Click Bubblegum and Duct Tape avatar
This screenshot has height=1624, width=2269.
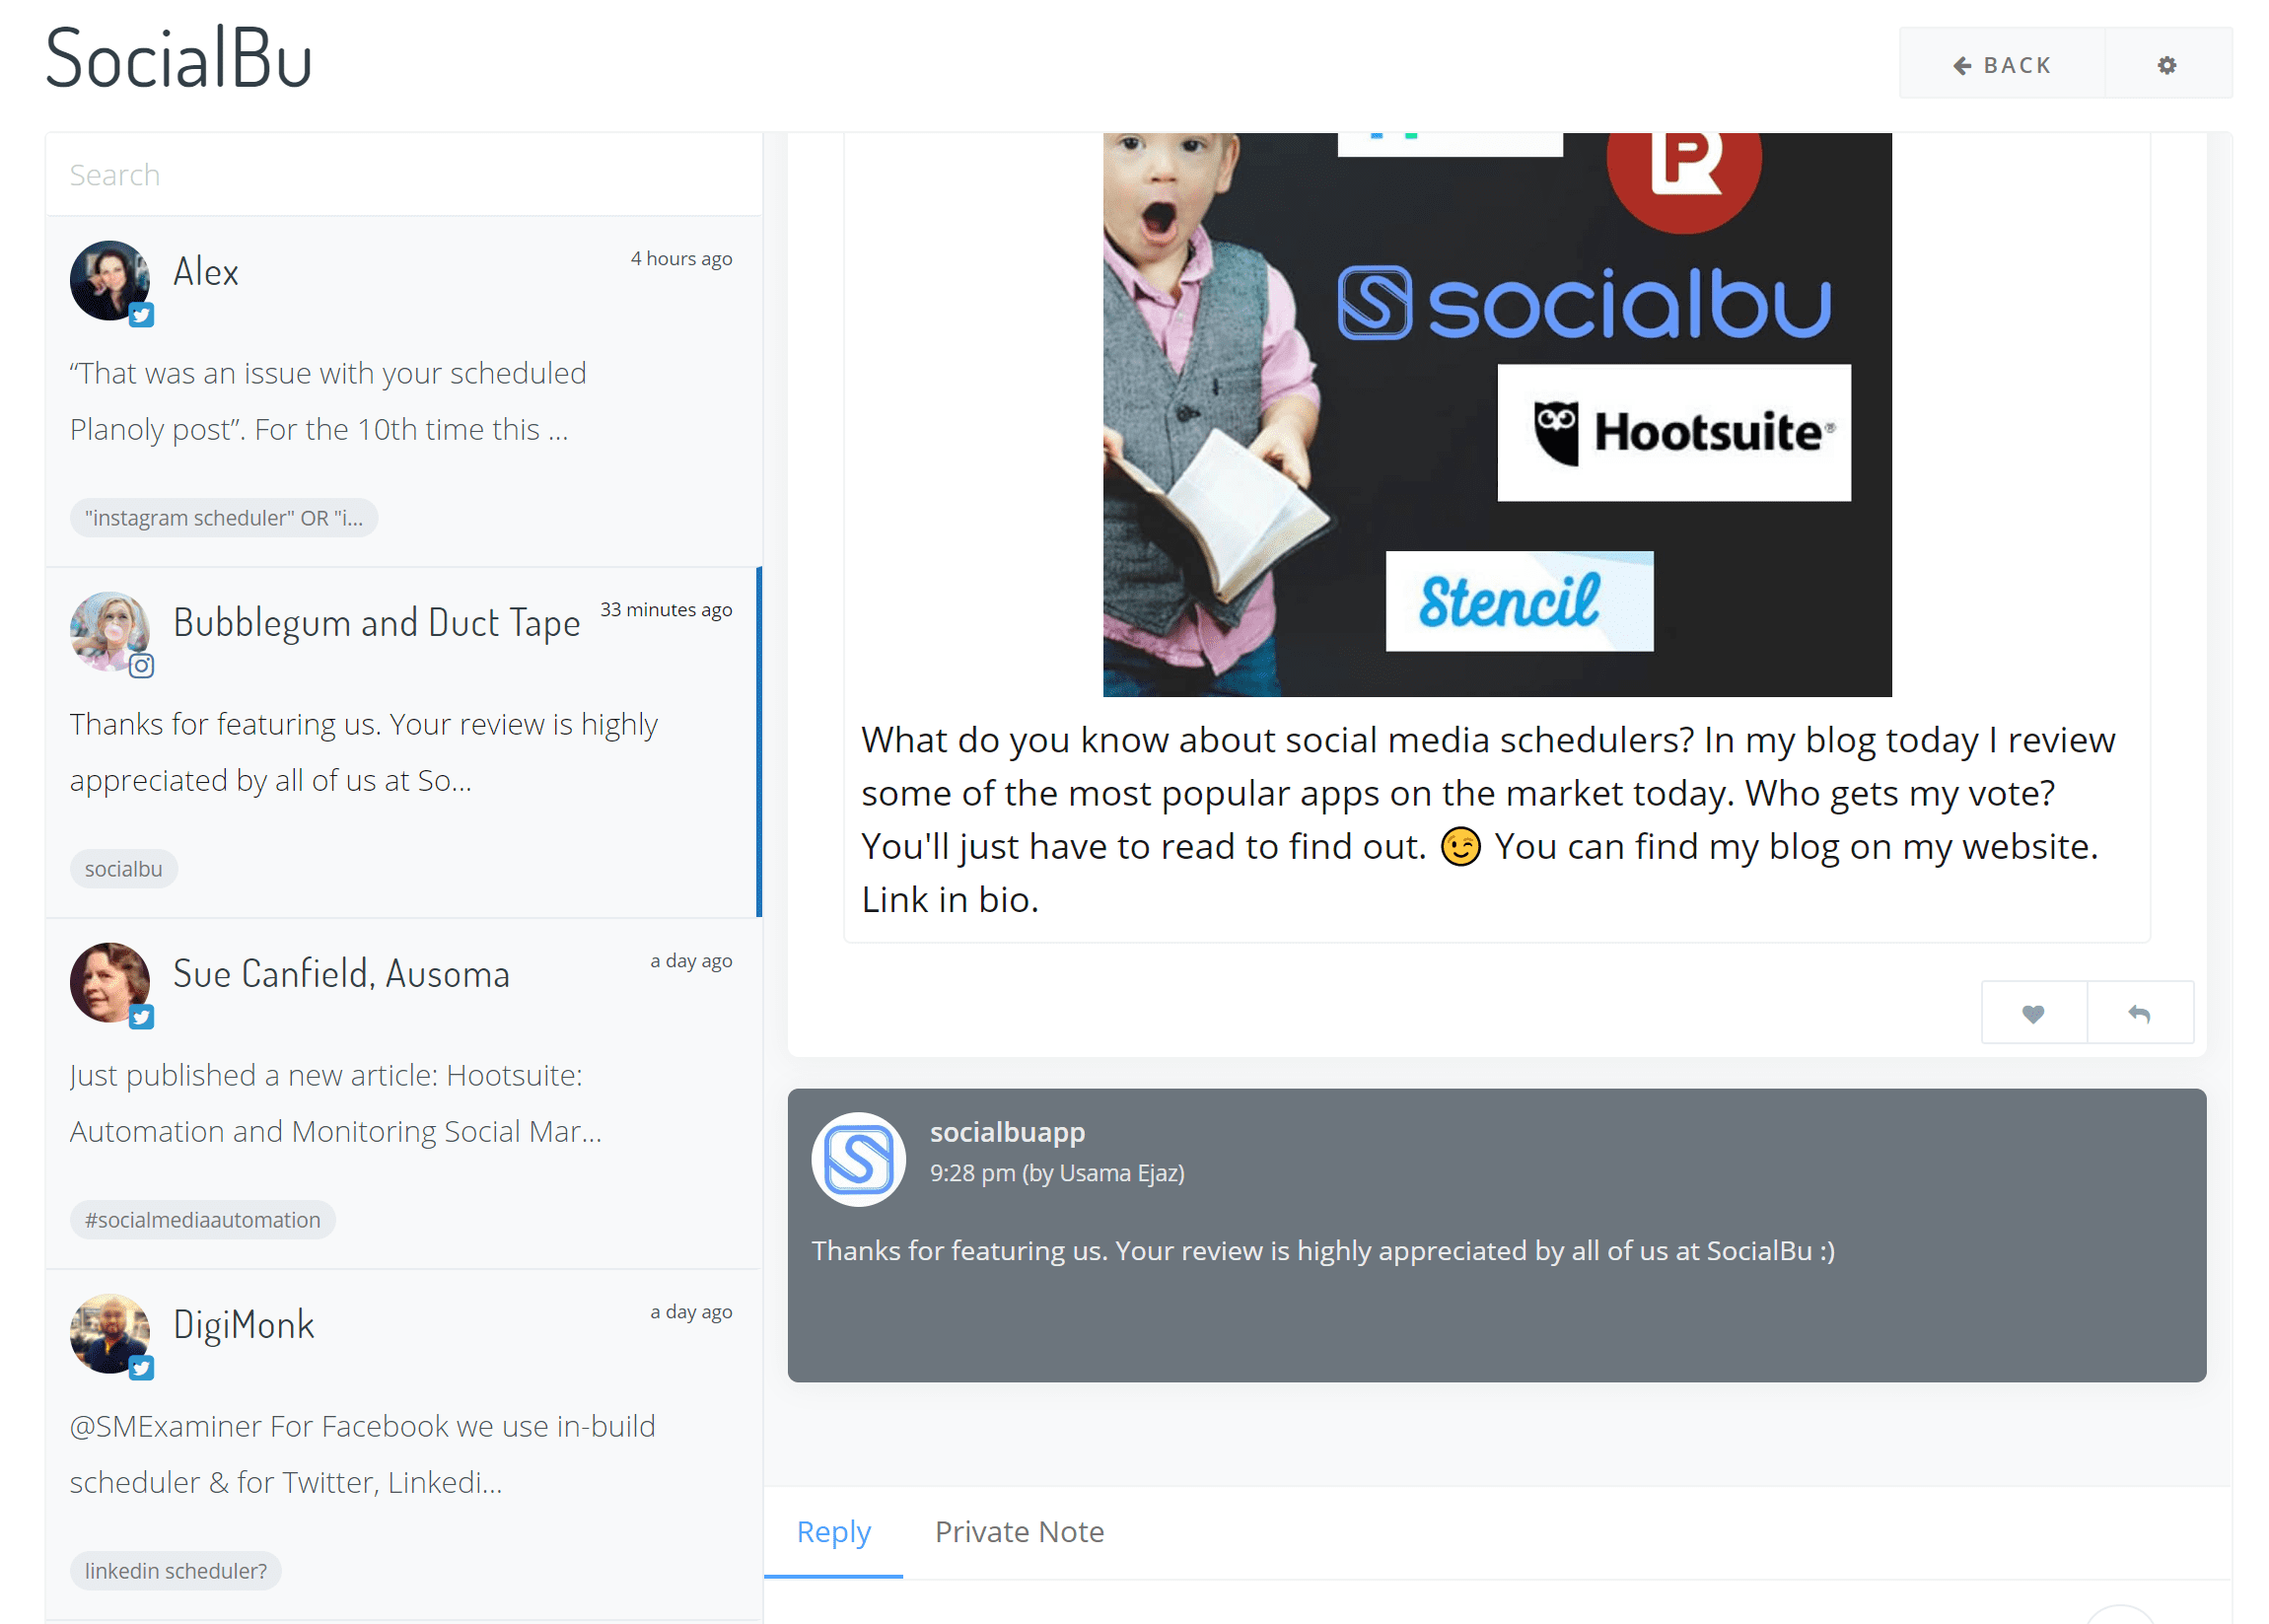point(109,631)
